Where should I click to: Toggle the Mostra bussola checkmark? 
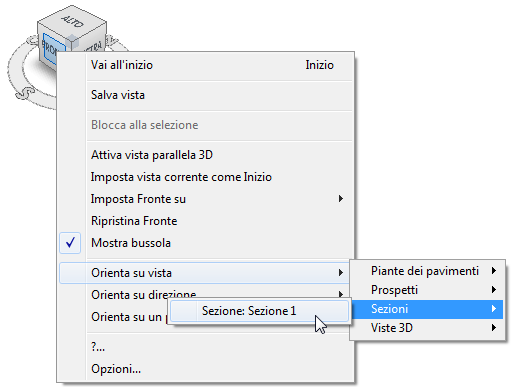[x=70, y=243]
